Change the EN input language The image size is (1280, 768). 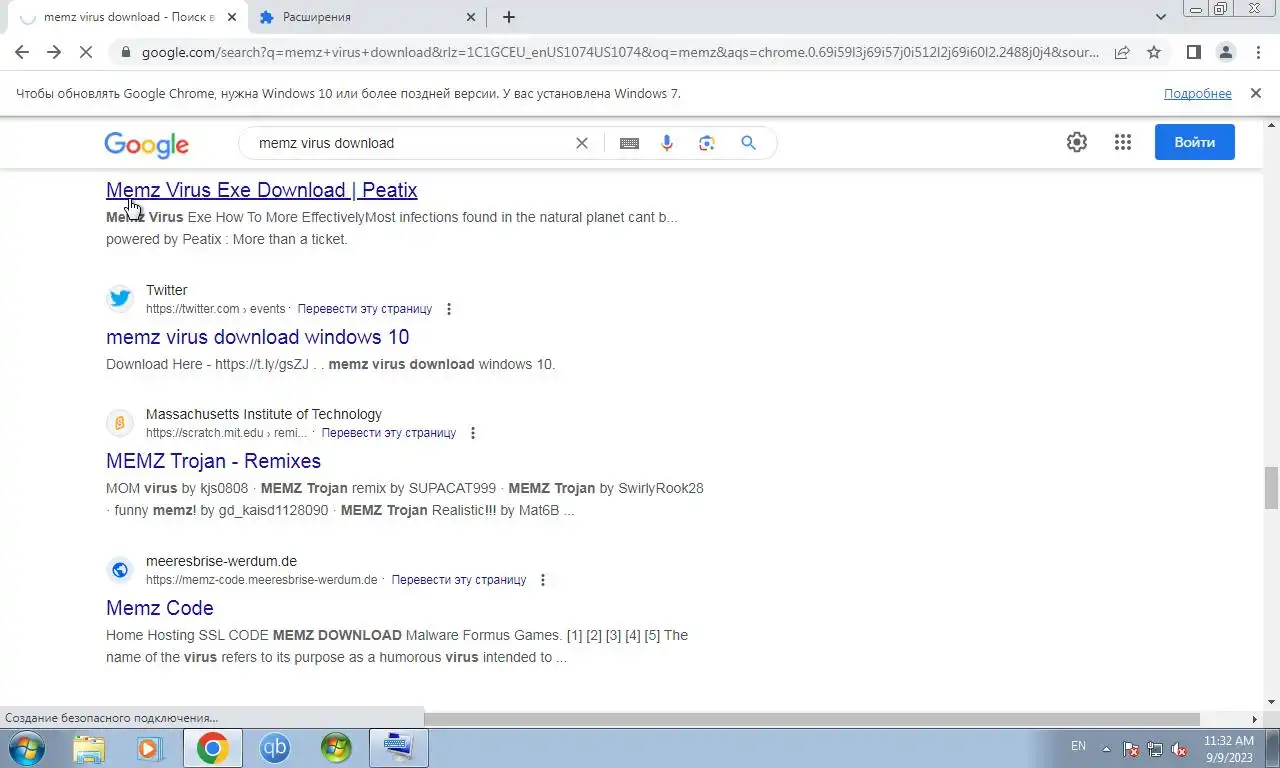[x=1078, y=746]
